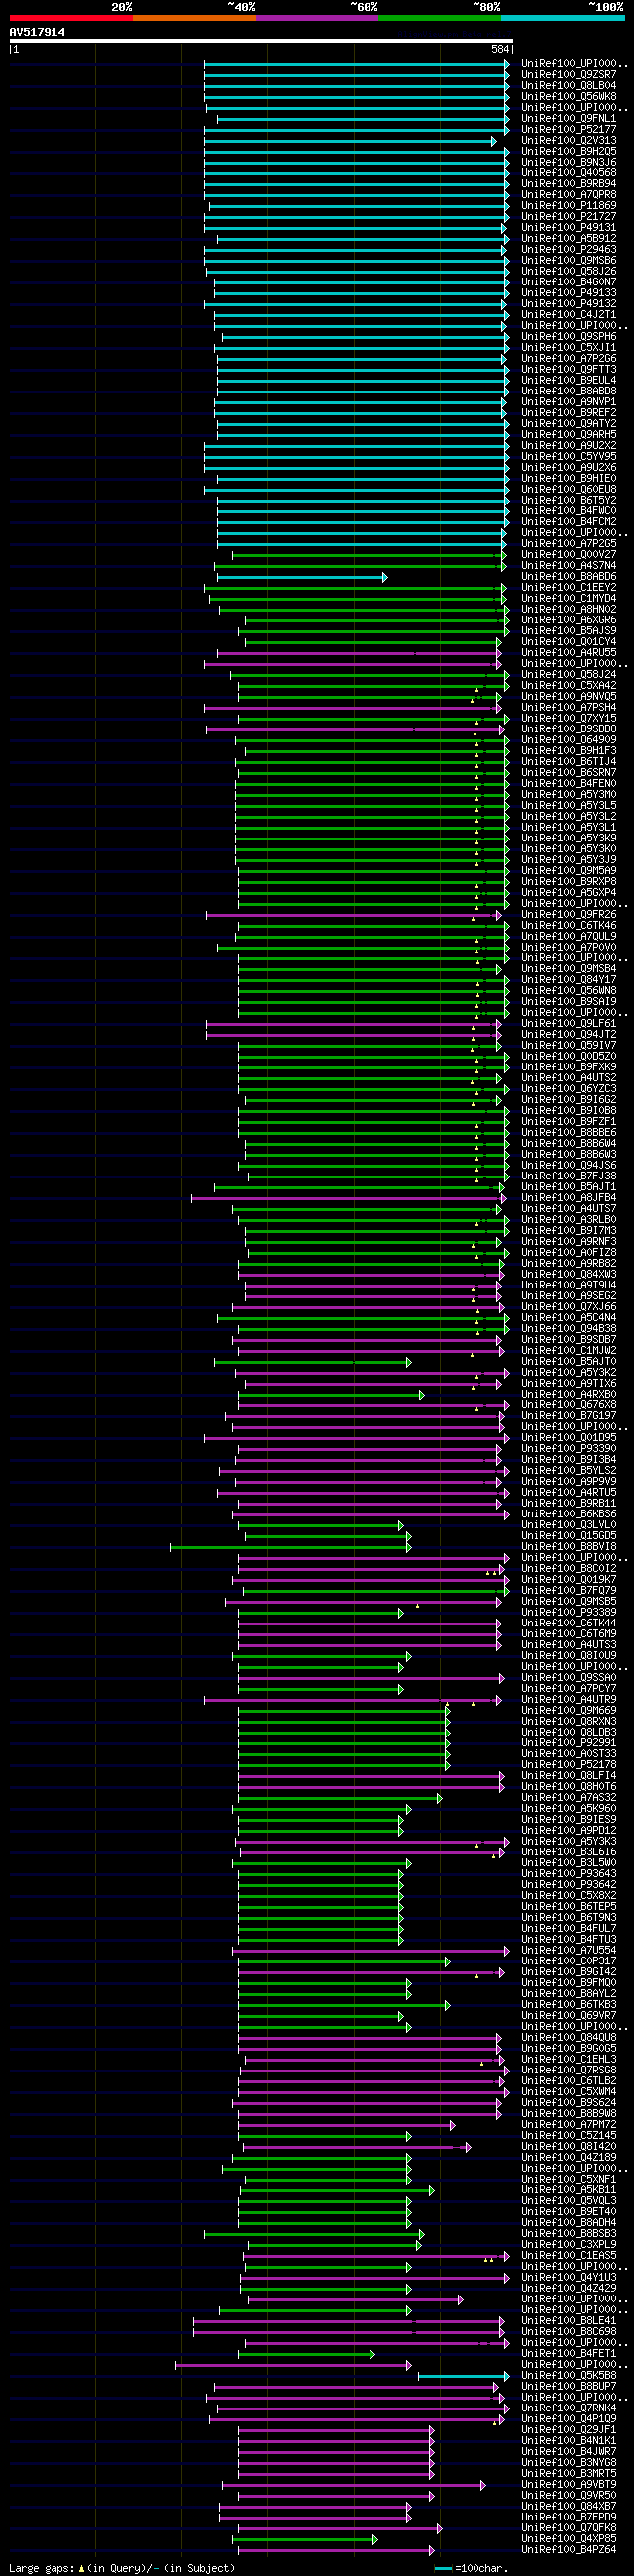
Task: Select the UniRef100_Q9FTT3 label
Action: (x=568, y=370)
